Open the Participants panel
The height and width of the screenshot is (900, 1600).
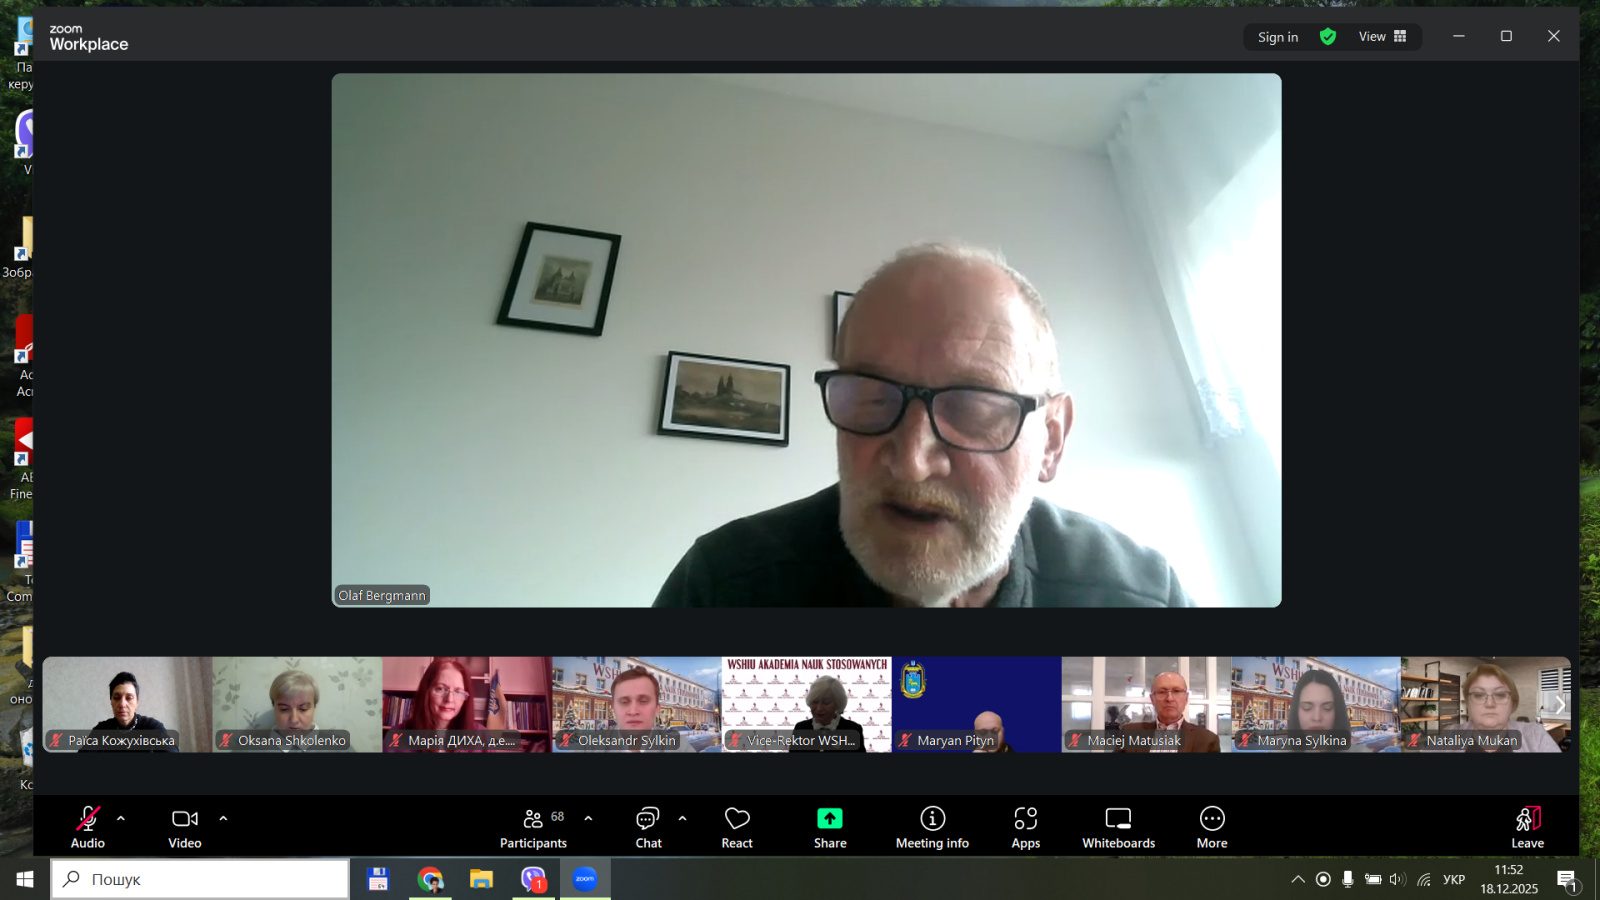[x=533, y=828]
